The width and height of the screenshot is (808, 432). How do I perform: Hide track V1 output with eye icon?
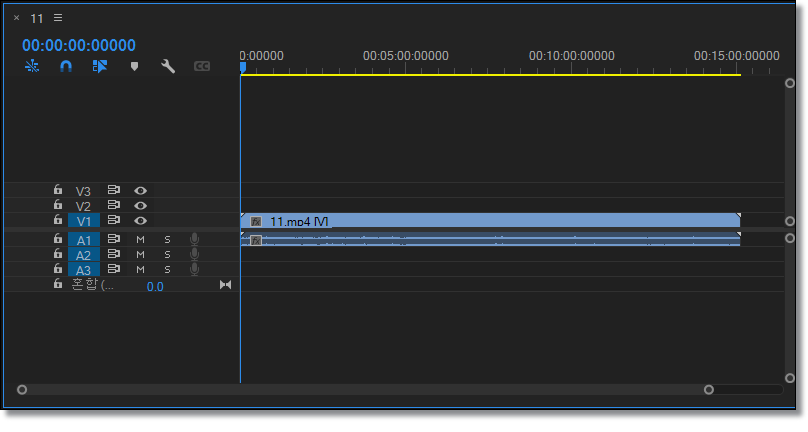(140, 221)
